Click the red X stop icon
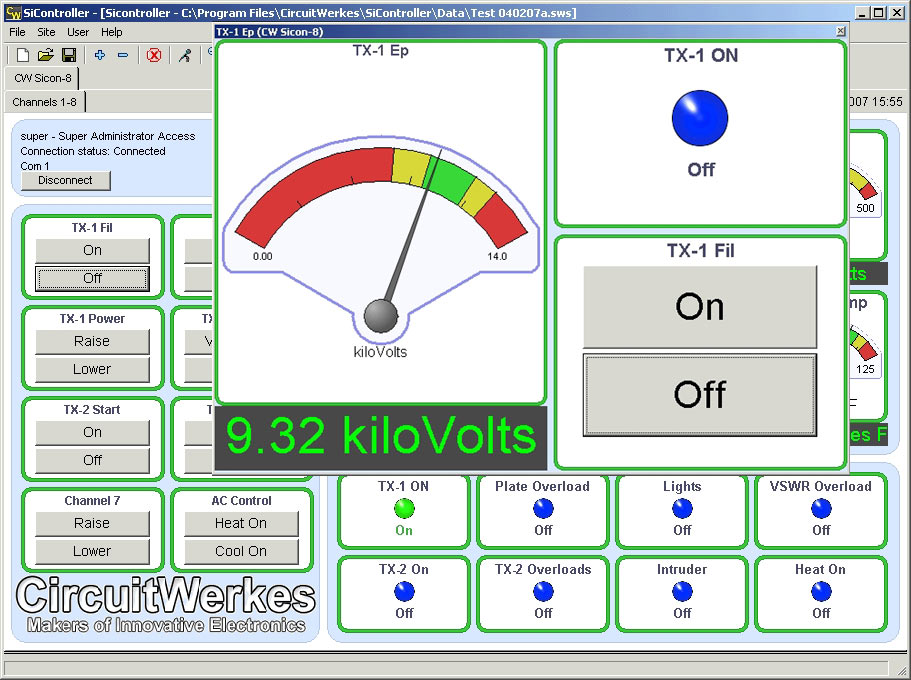The height and width of the screenshot is (680, 911). [154, 55]
